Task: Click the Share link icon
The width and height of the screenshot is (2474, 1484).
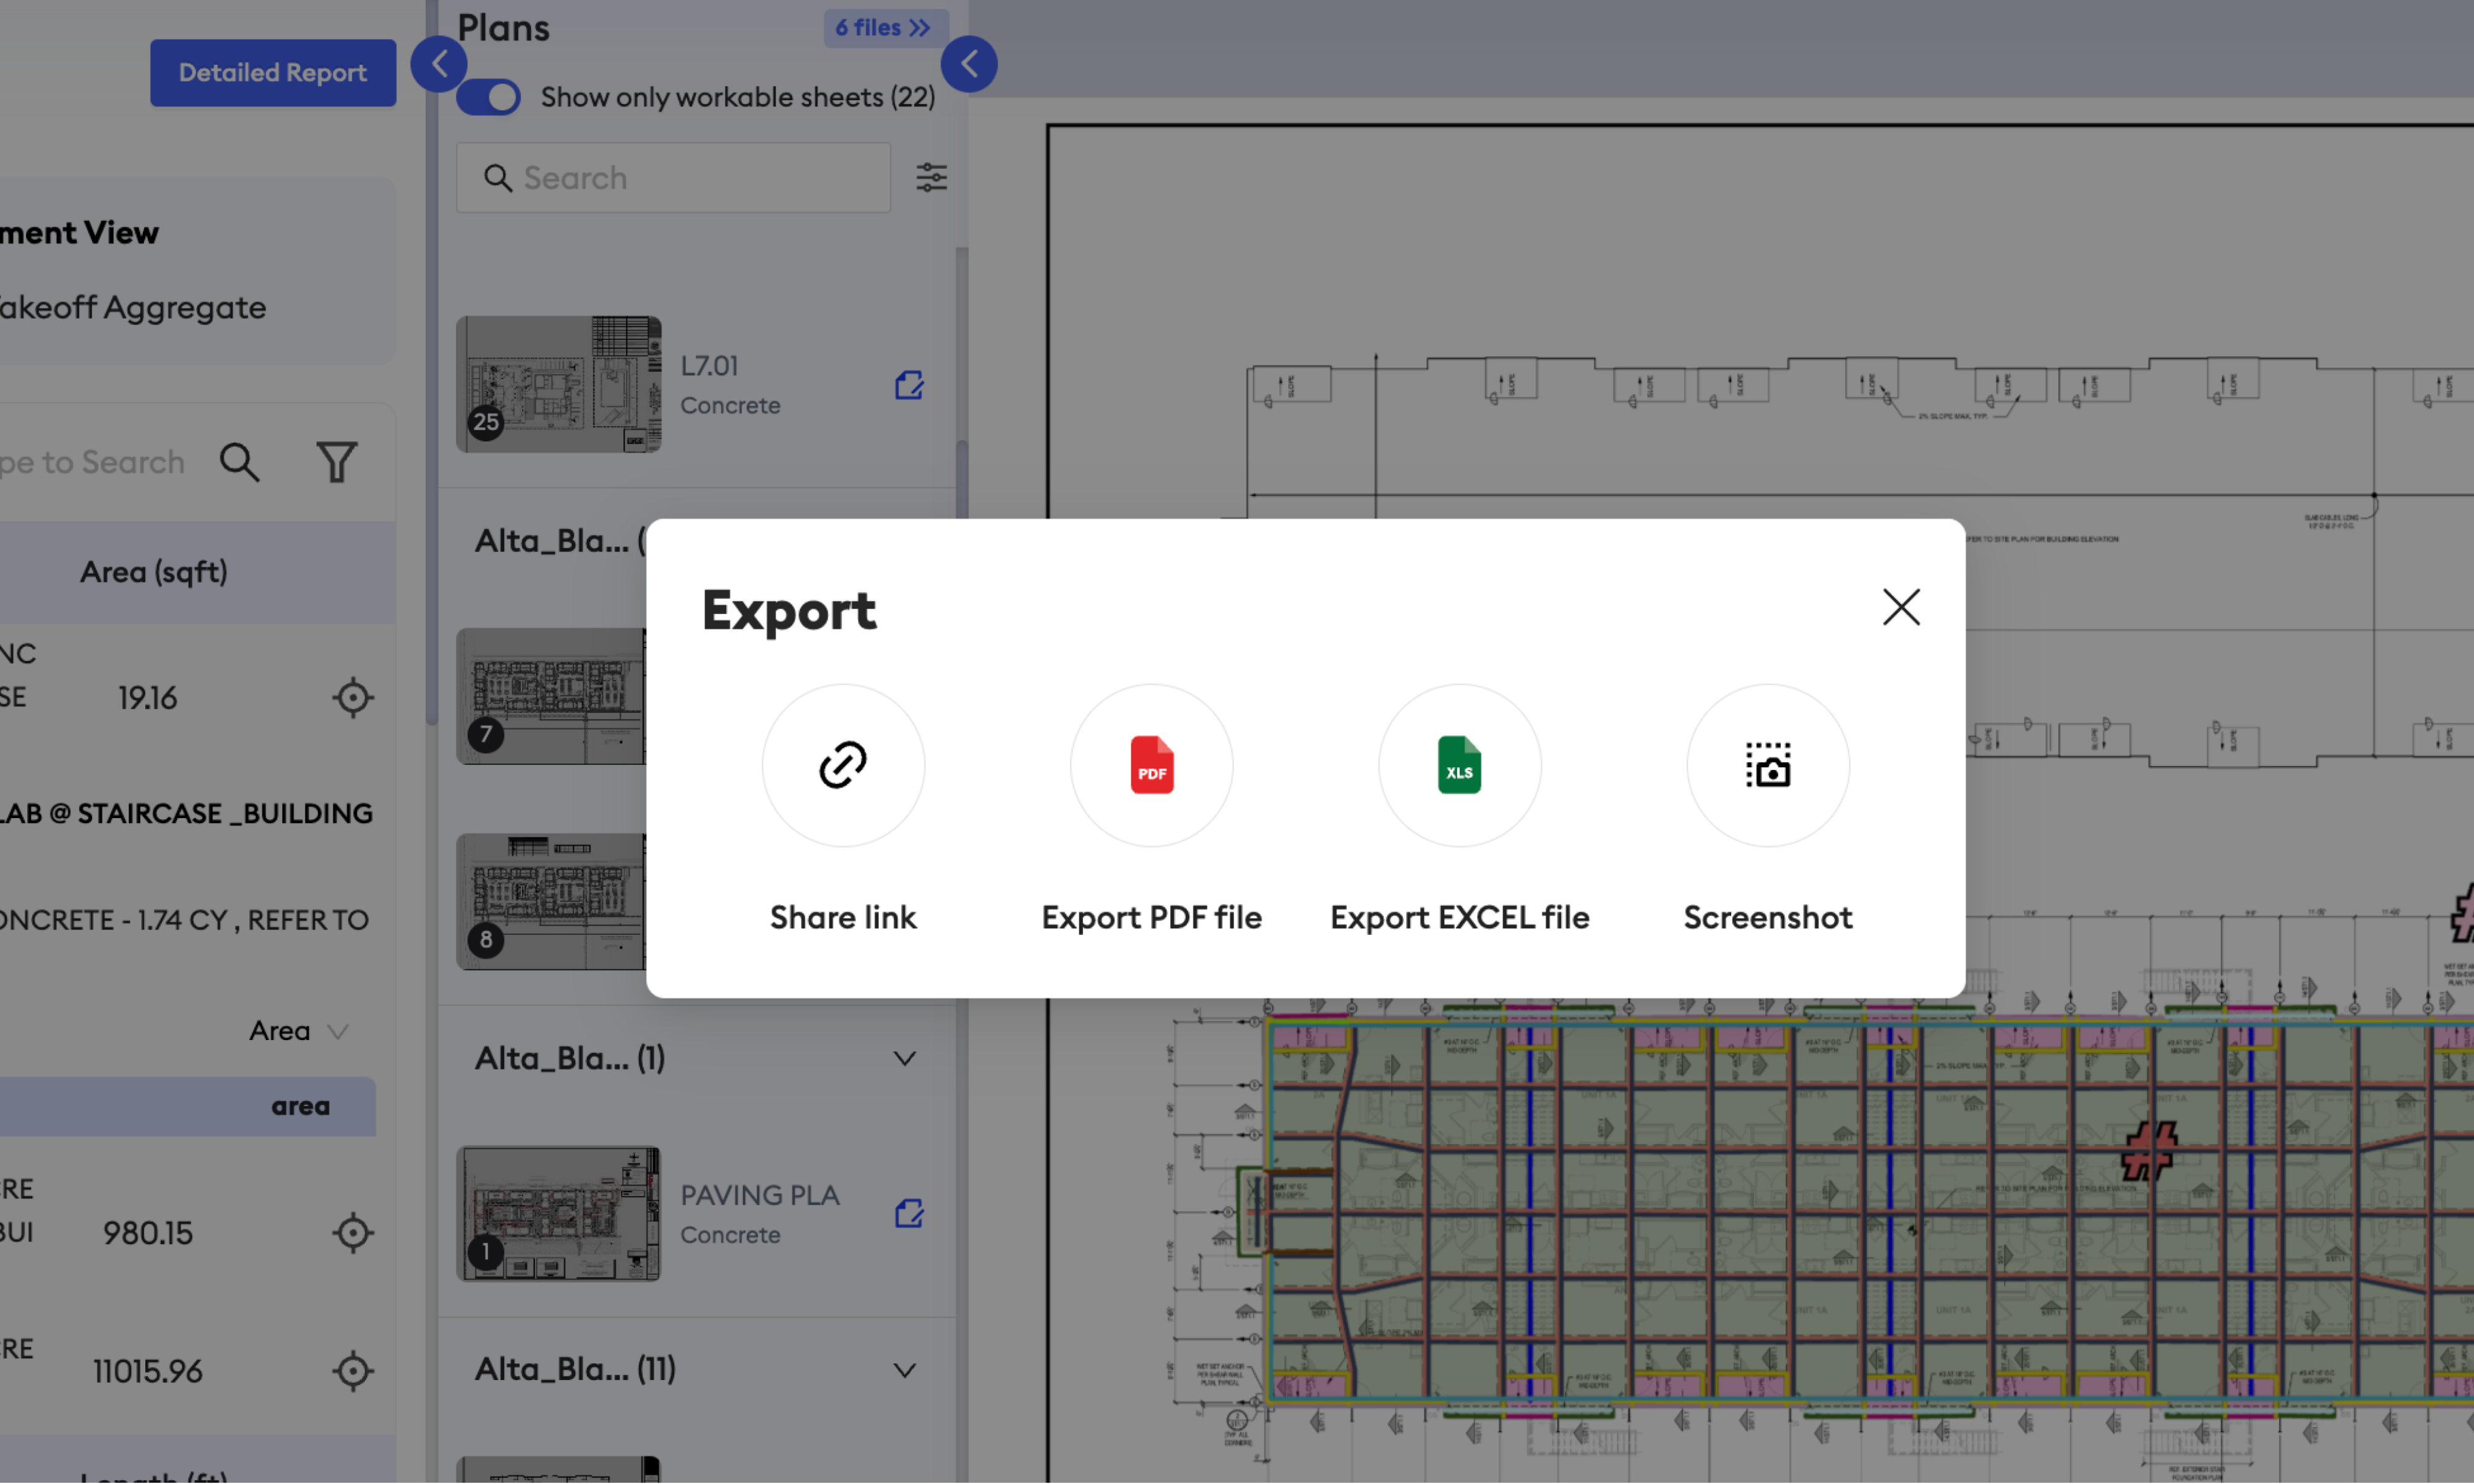Action: click(842, 765)
